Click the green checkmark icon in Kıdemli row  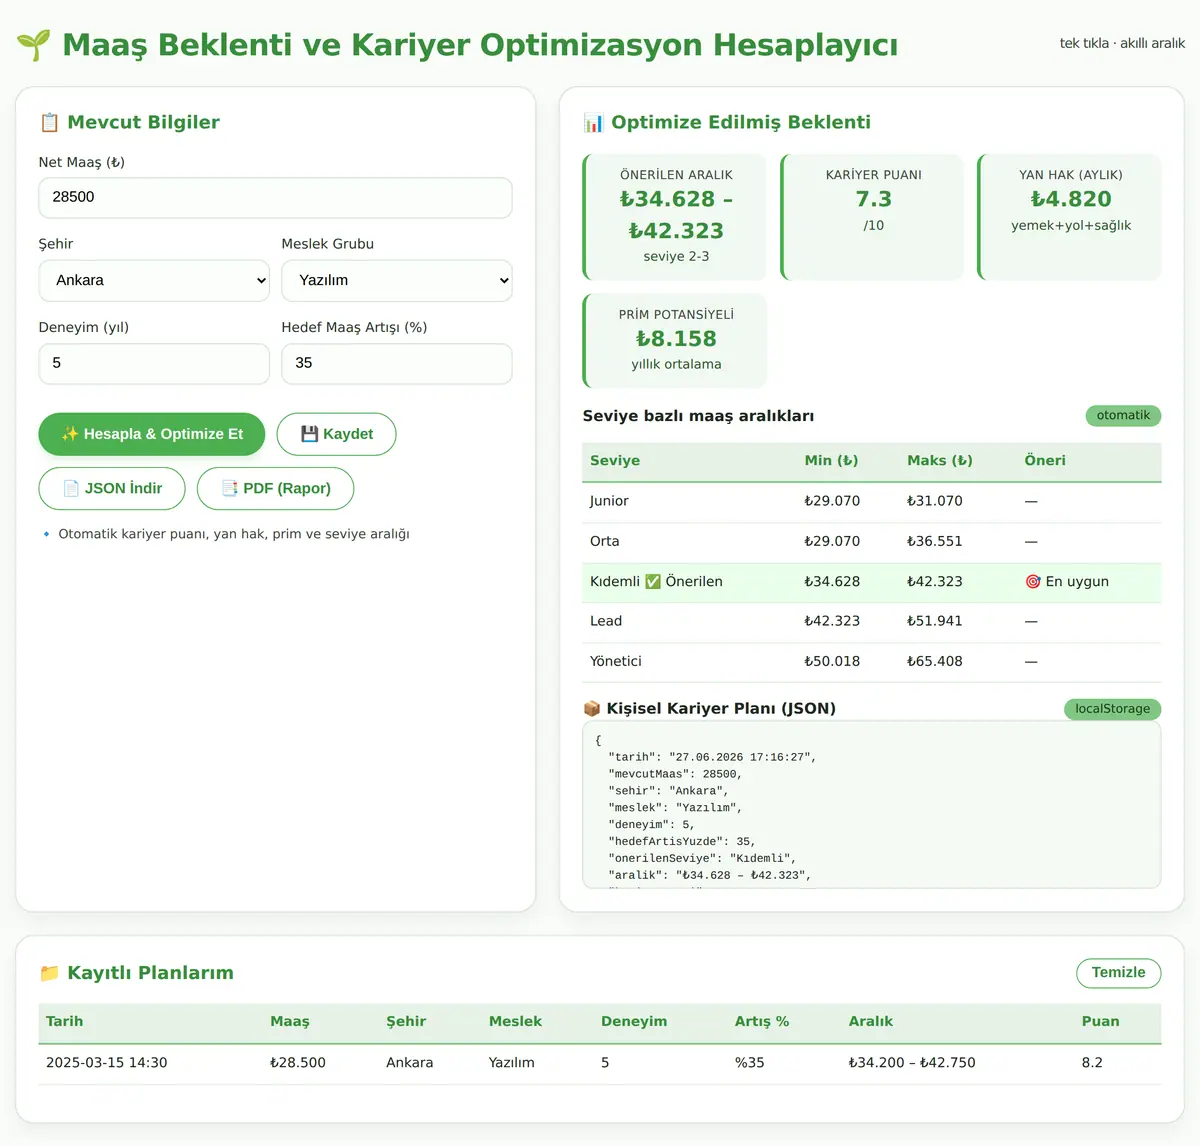click(653, 581)
